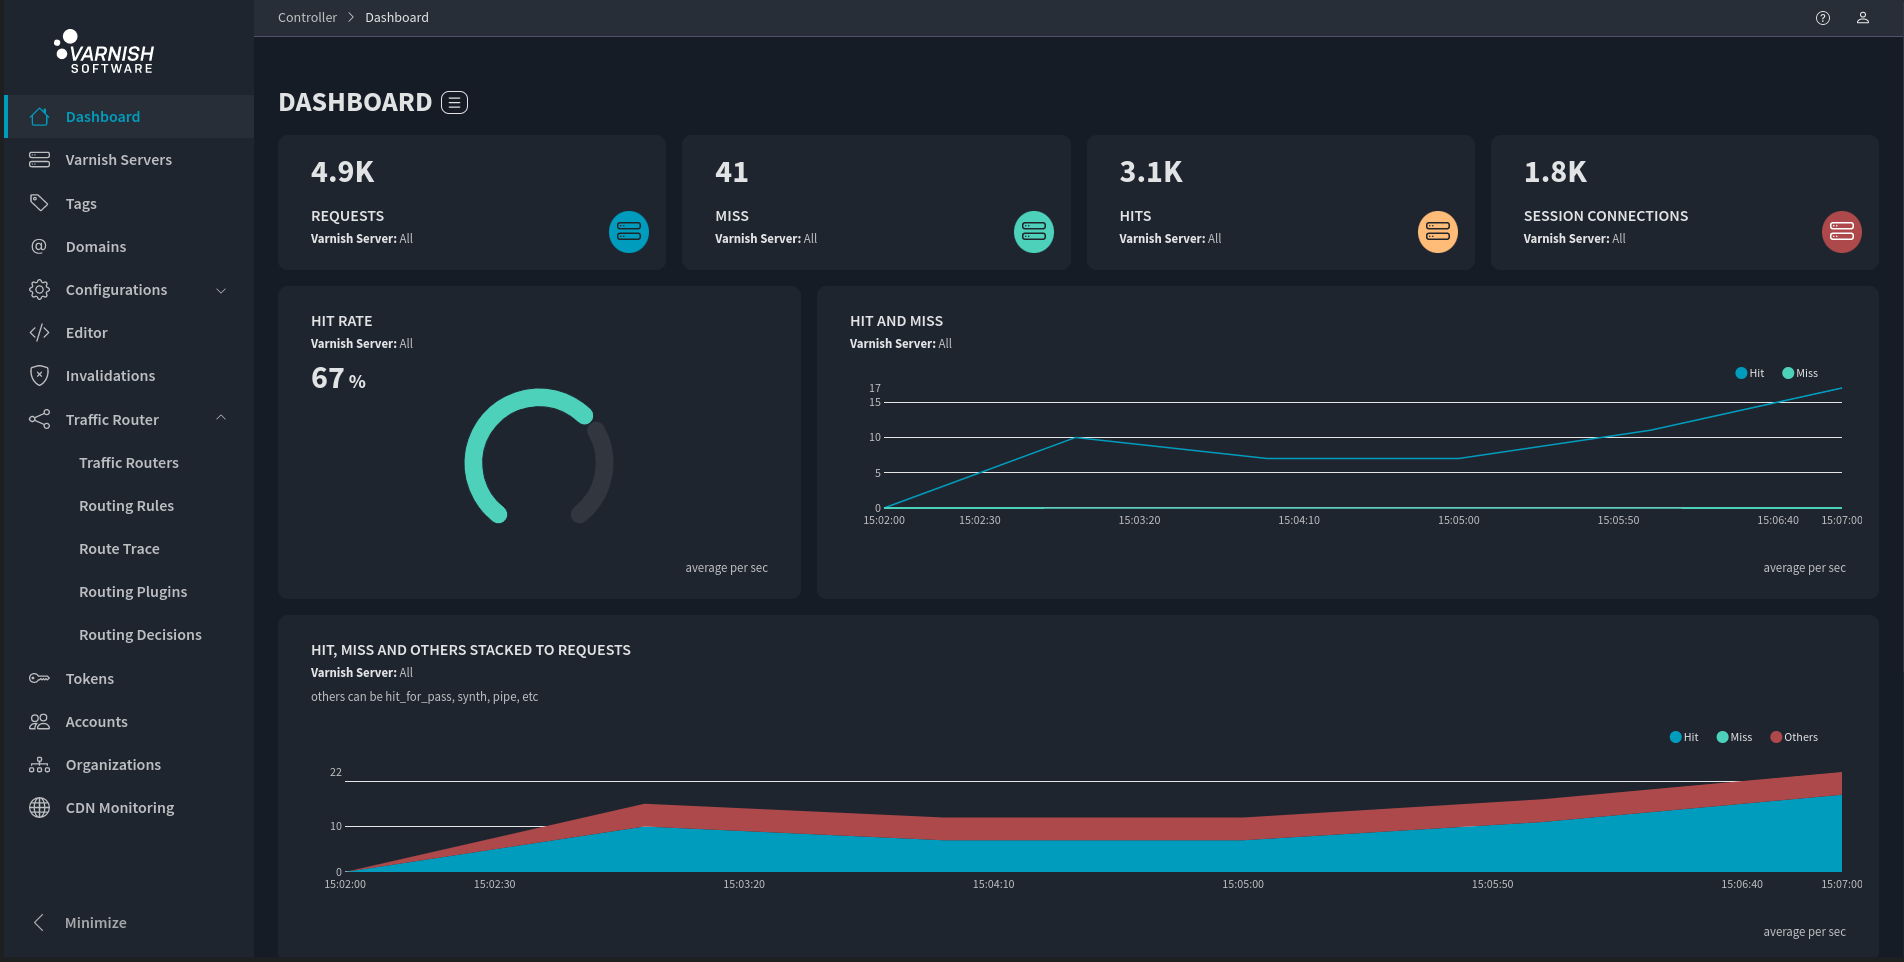
Task: Open the Dashboard home icon in sidebar
Action: [39, 116]
